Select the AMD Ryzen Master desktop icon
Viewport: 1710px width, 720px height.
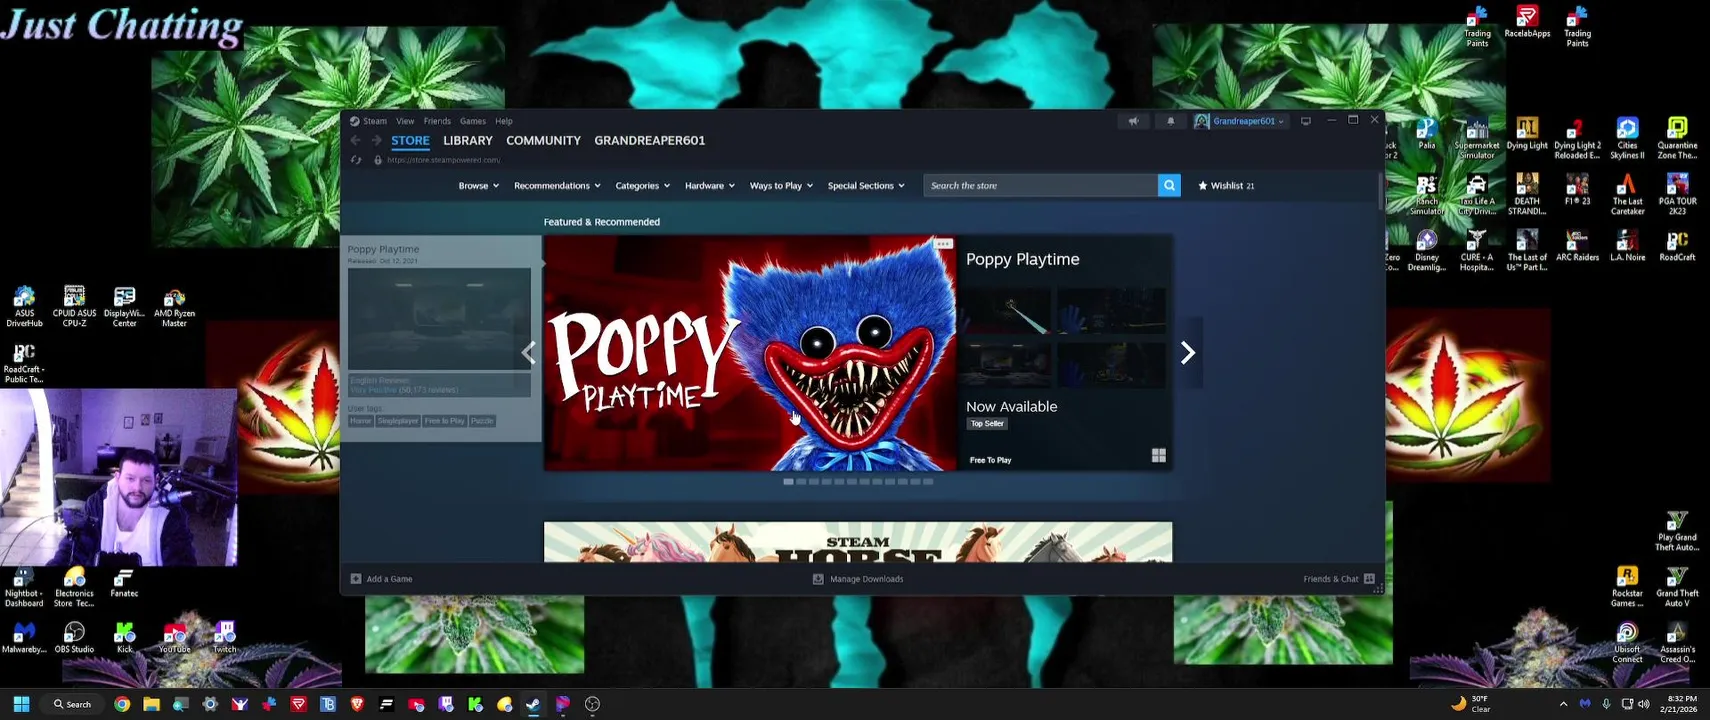tap(174, 308)
